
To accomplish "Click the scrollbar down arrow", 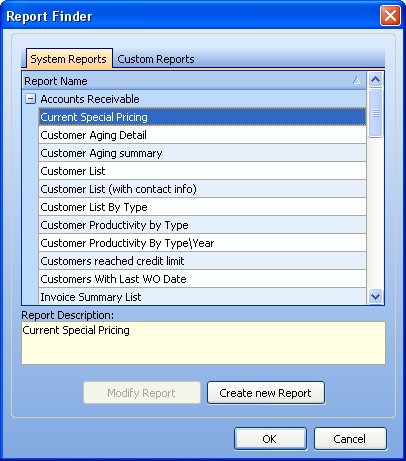I will click(375, 296).
